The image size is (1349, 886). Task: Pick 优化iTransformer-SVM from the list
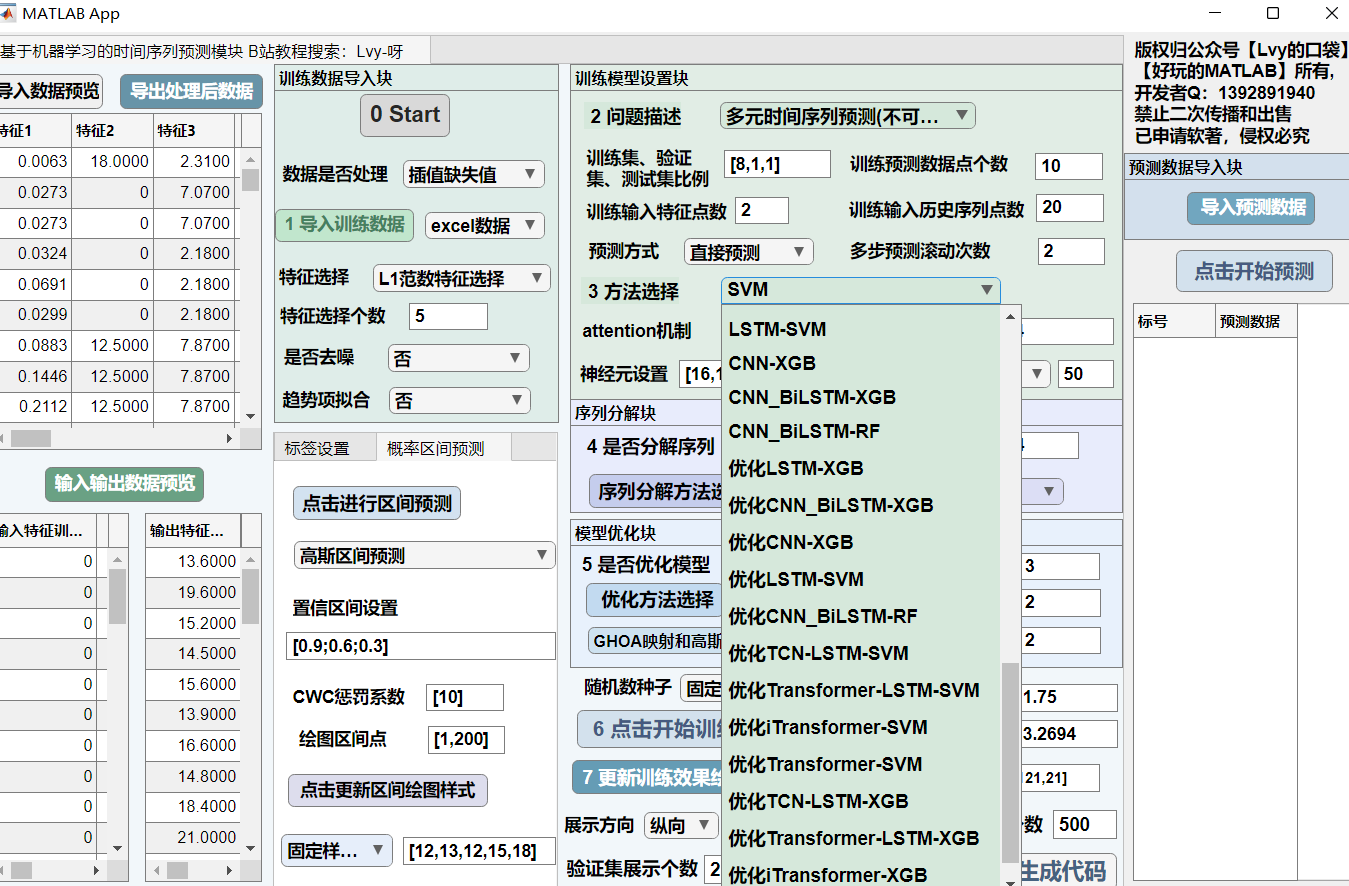pos(827,727)
